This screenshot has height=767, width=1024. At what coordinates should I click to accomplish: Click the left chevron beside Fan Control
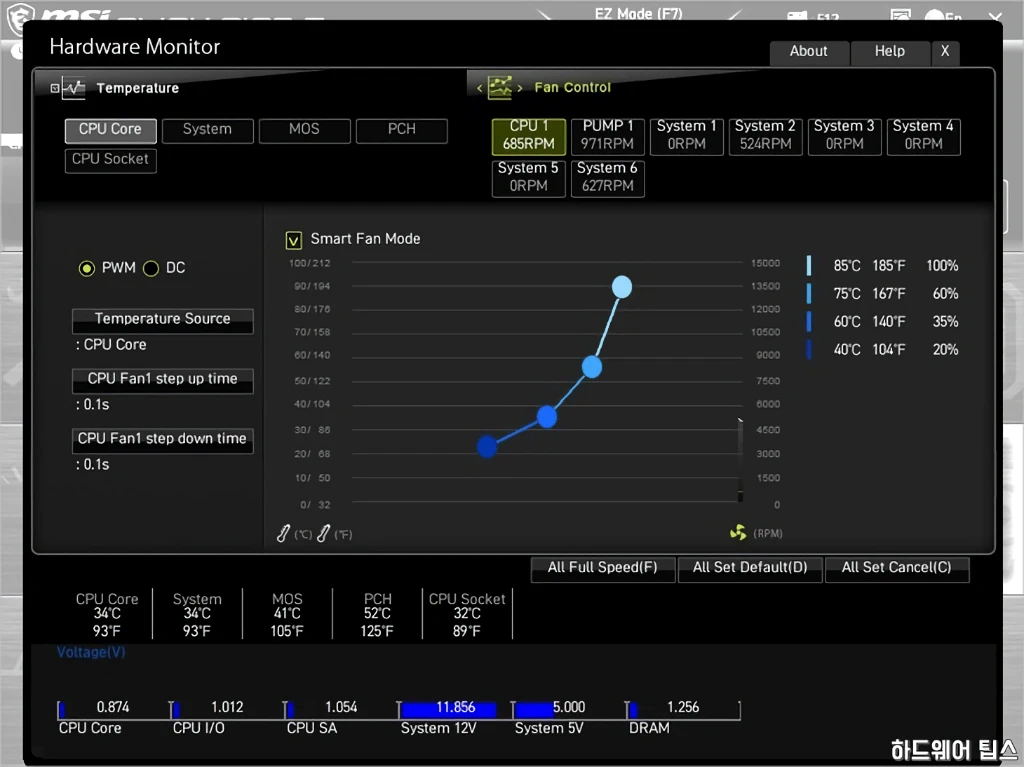click(479, 88)
